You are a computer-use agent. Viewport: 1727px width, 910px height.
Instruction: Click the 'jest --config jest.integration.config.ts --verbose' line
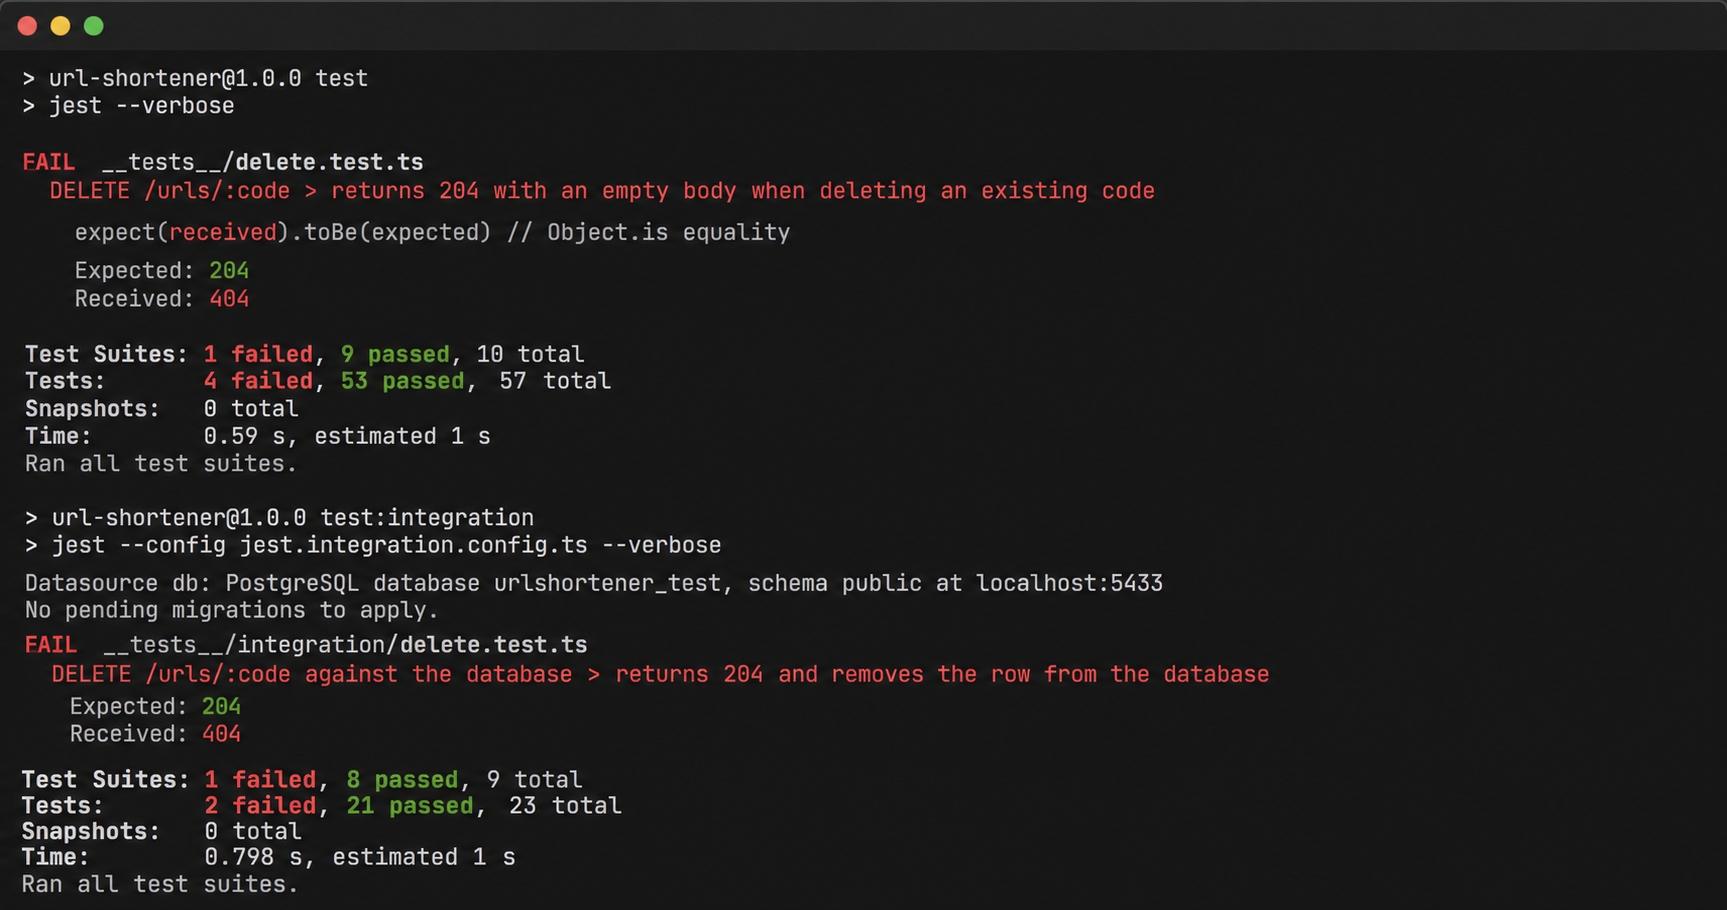(373, 545)
